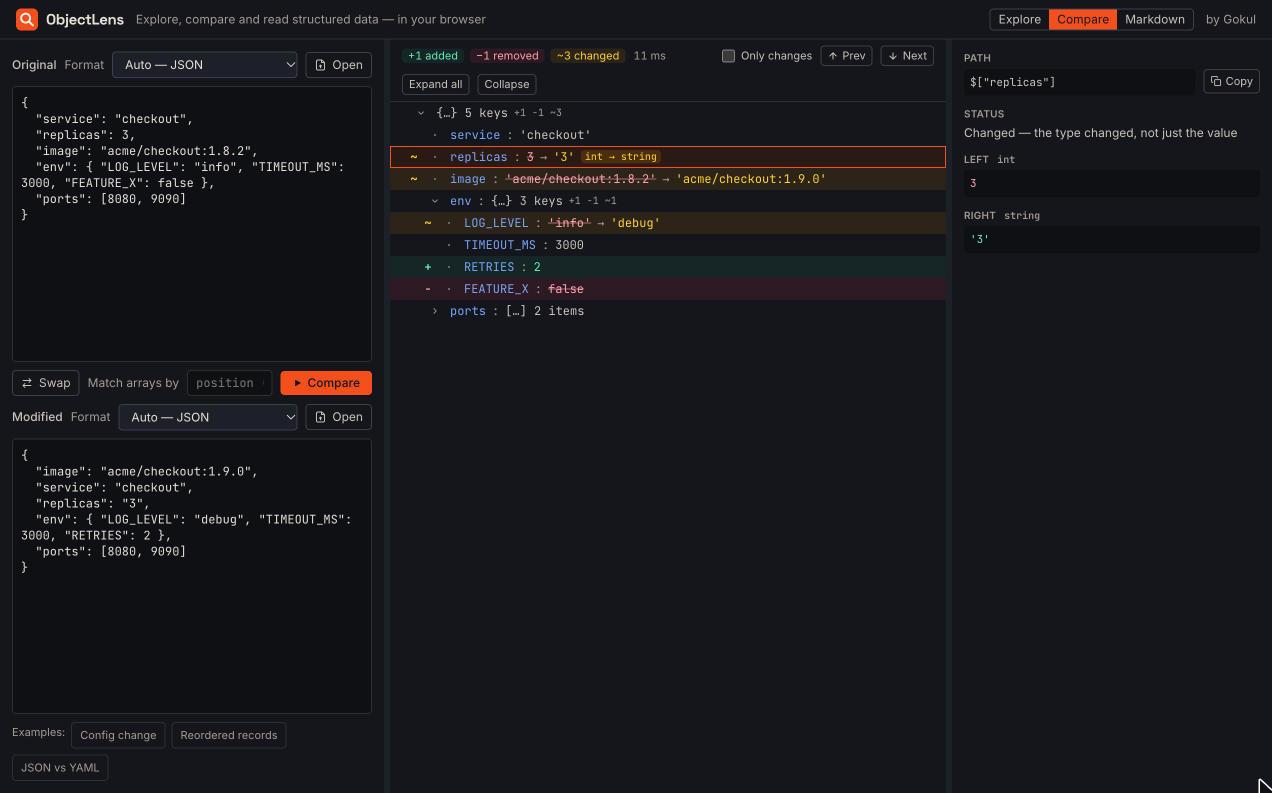Select the replicas changed row
The width and height of the screenshot is (1272, 793).
[x=668, y=157]
